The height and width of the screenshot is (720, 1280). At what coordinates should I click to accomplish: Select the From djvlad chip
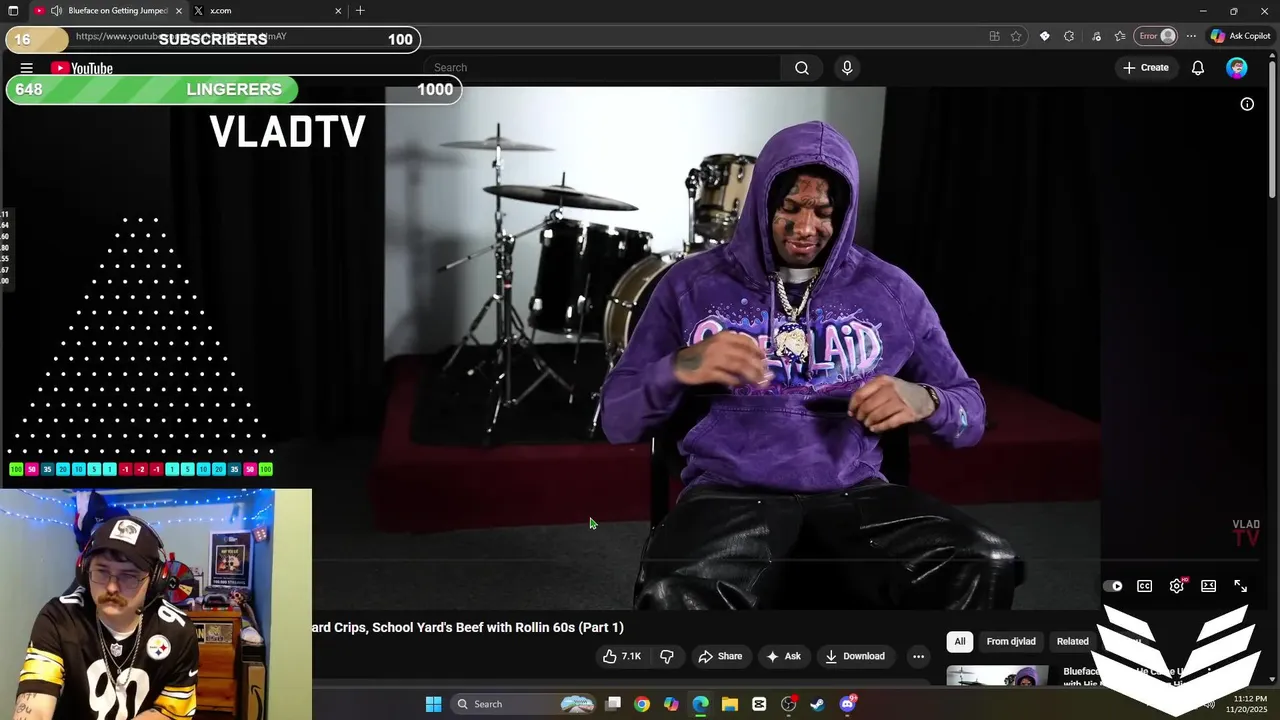[x=1011, y=641]
